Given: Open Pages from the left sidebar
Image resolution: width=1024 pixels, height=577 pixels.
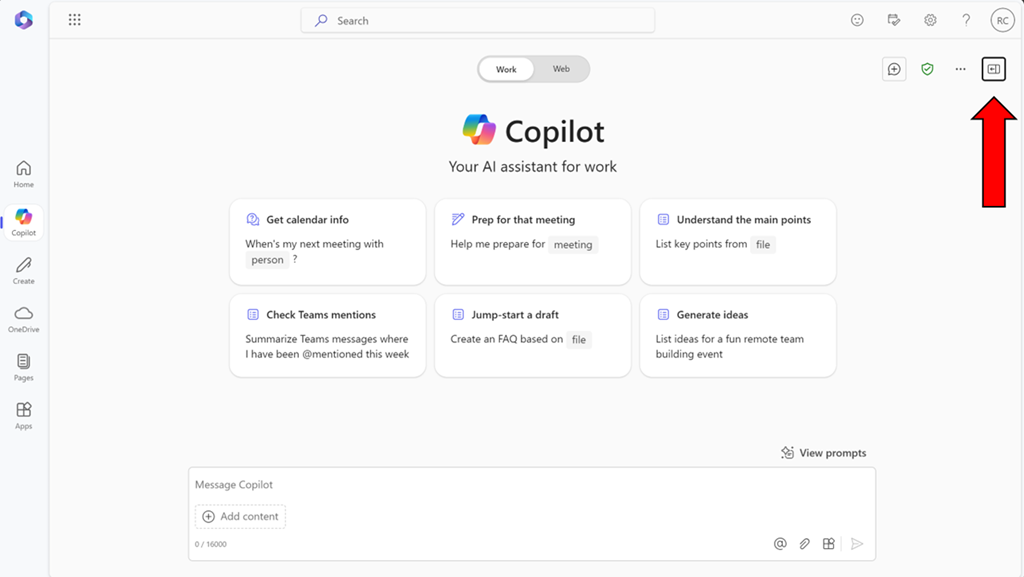Looking at the screenshot, I should tap(24, 367).
